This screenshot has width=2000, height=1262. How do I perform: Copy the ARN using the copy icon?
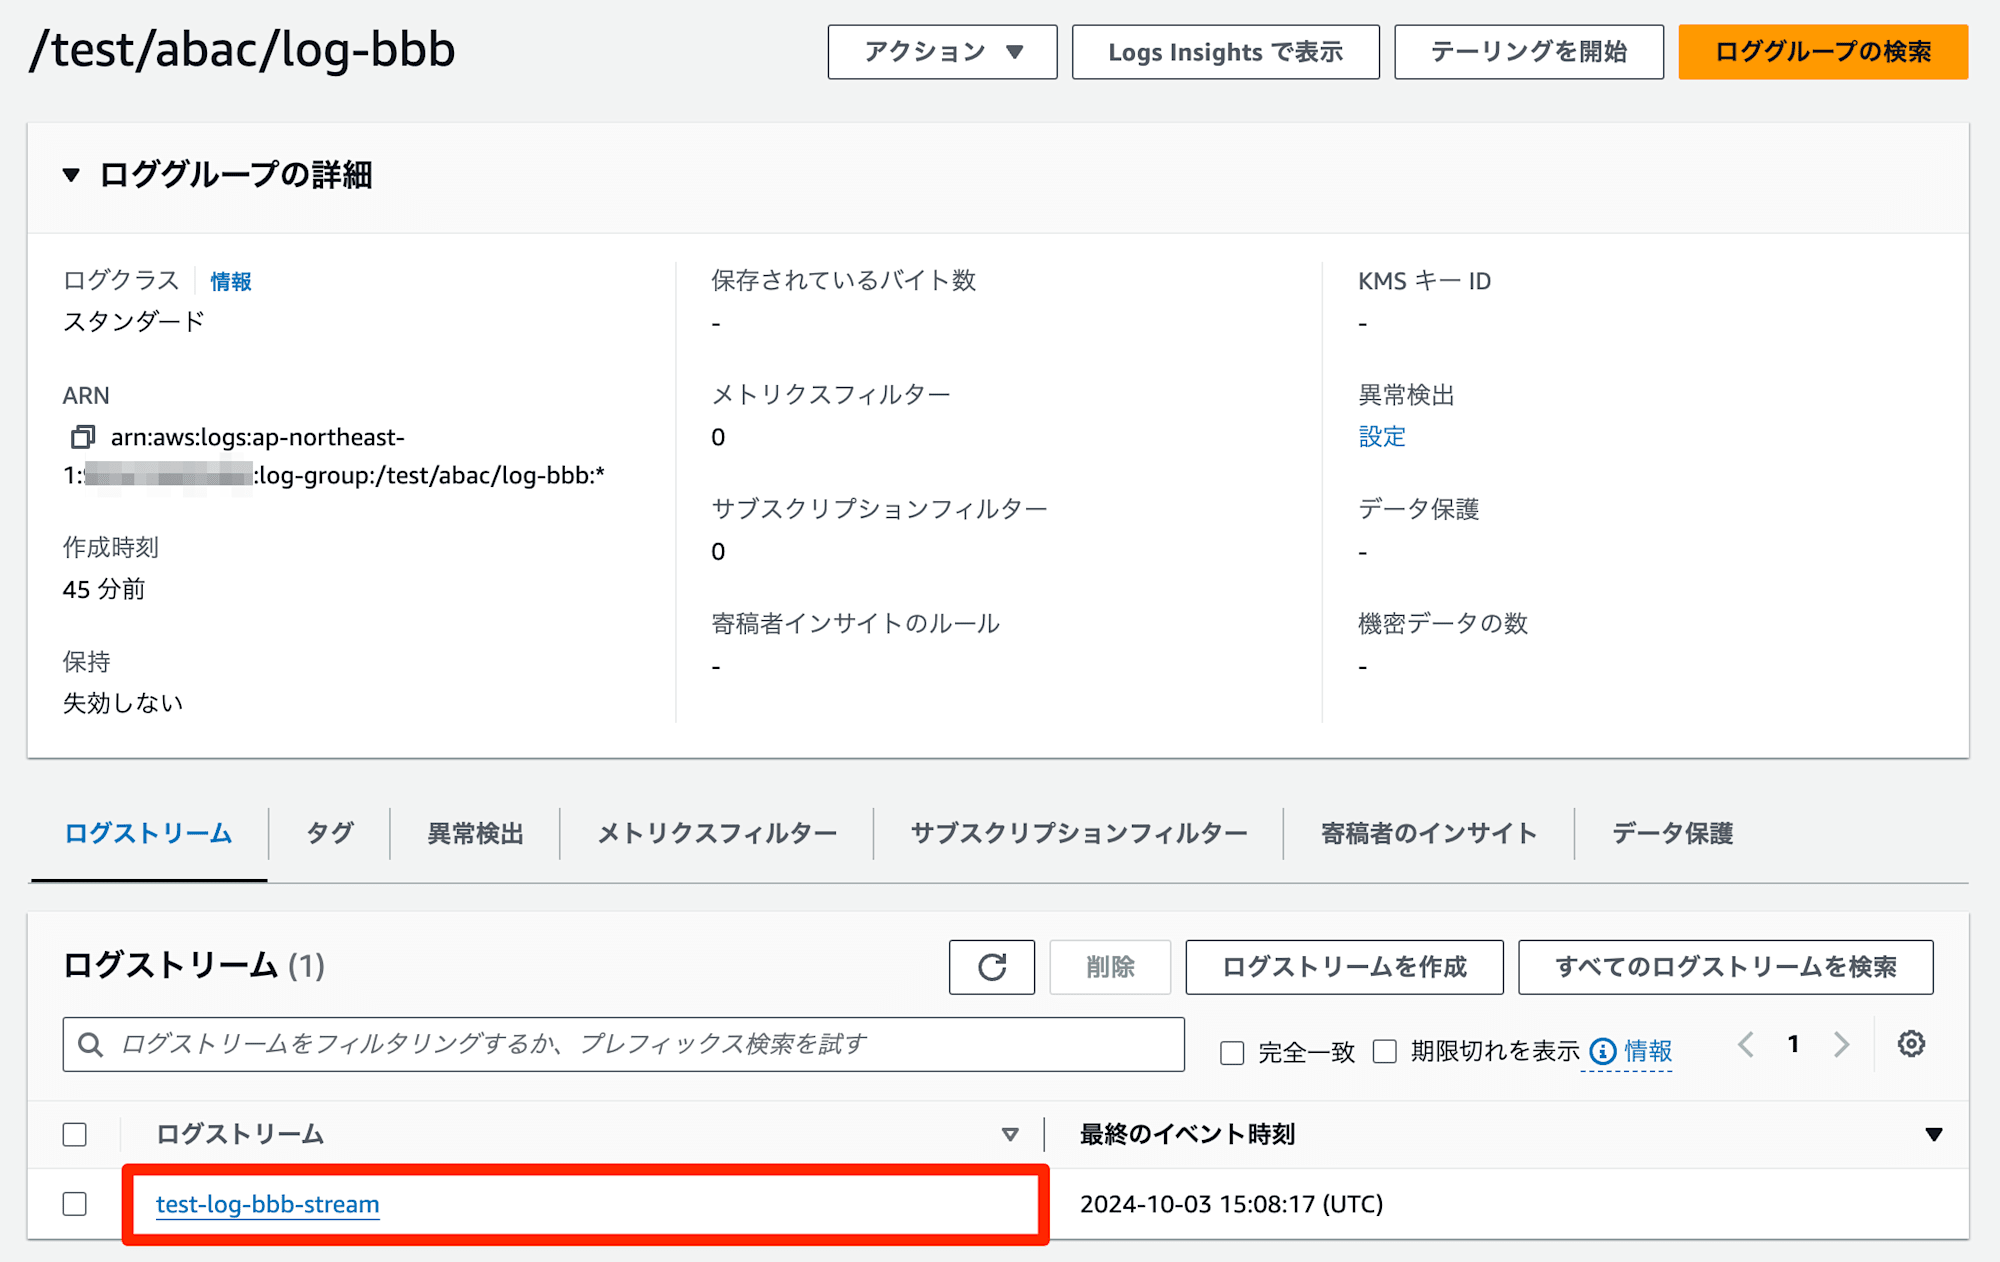[x=83, y=437]
